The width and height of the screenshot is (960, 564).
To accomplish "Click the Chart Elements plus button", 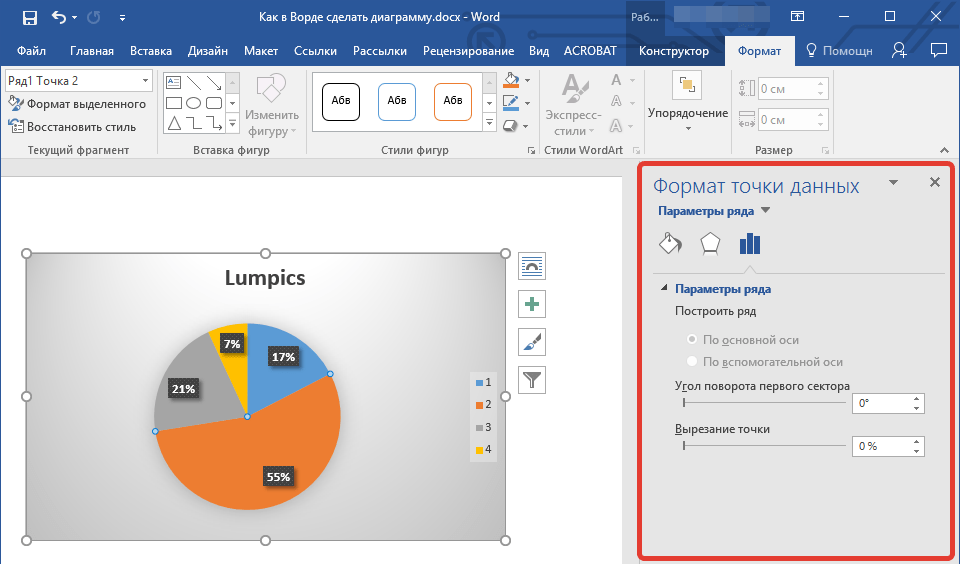I will (x=532, y=304).
